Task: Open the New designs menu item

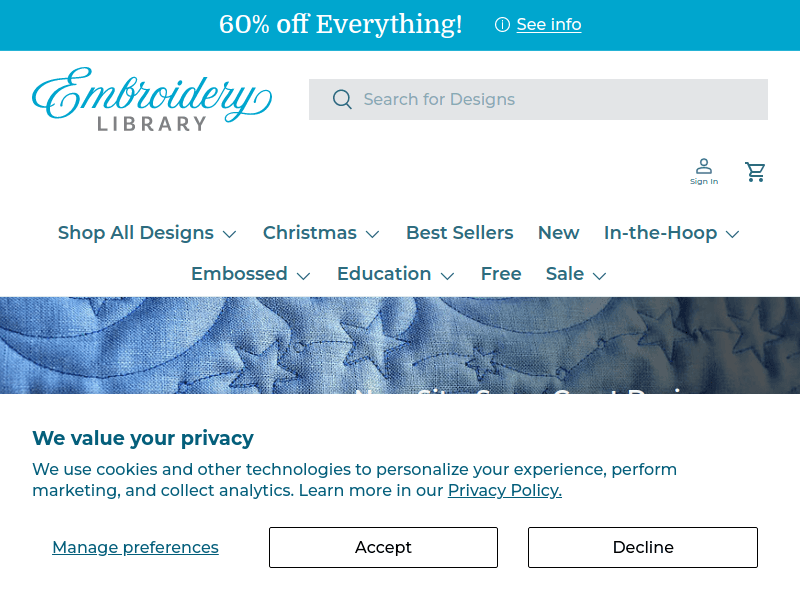Action: (x=558, y=233)
